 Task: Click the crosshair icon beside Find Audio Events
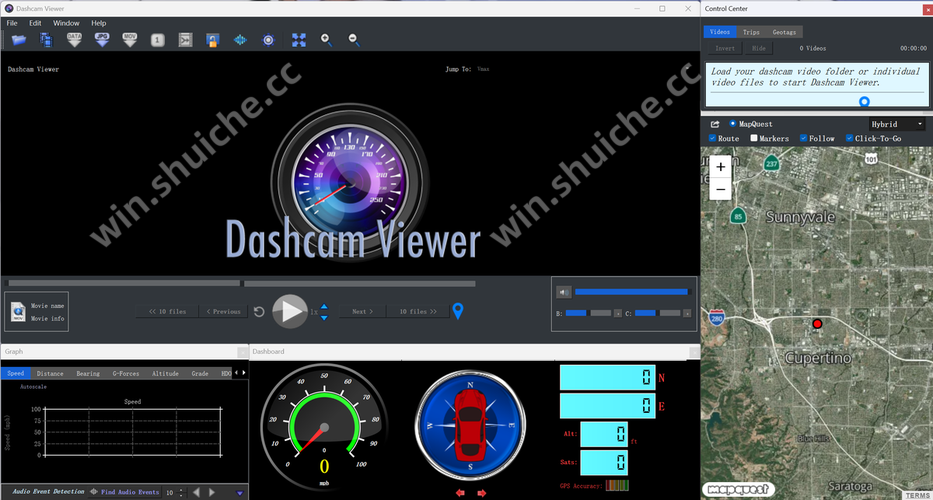94,492
